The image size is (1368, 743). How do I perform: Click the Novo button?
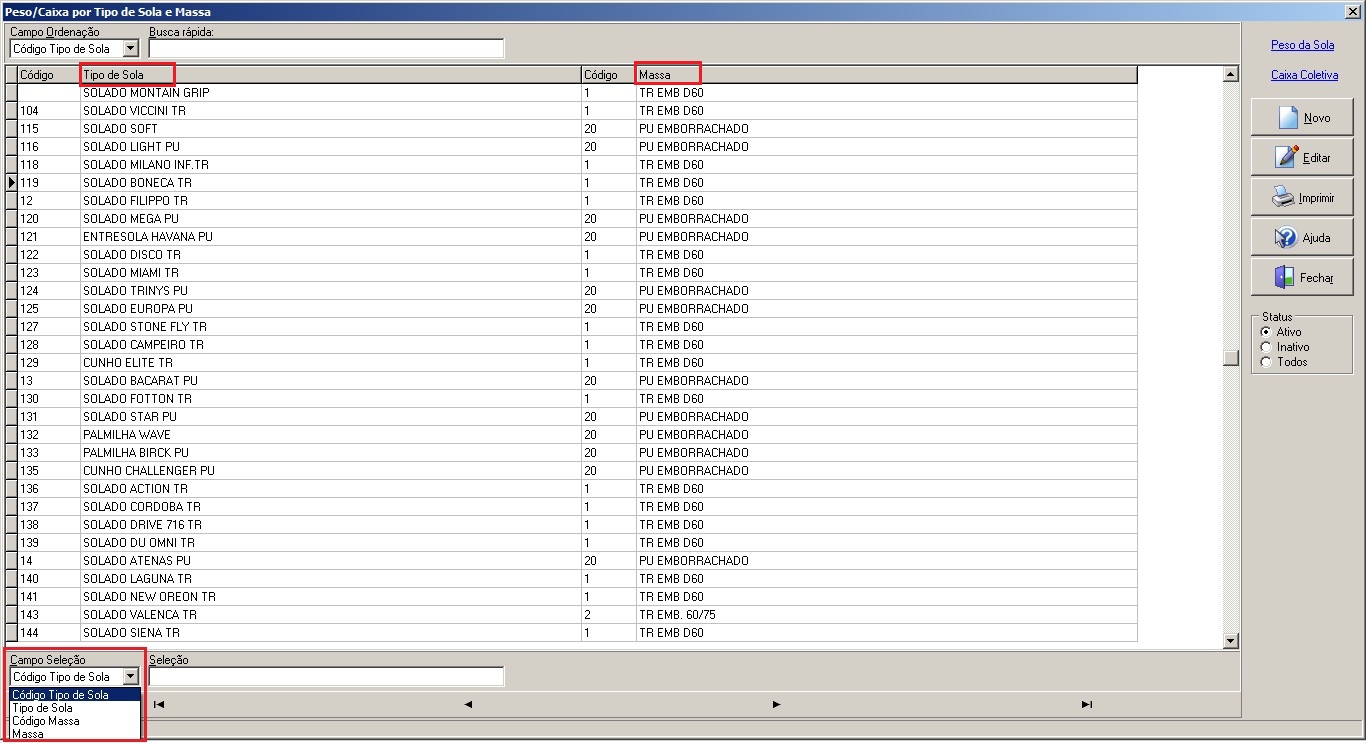coord(1301,118)
